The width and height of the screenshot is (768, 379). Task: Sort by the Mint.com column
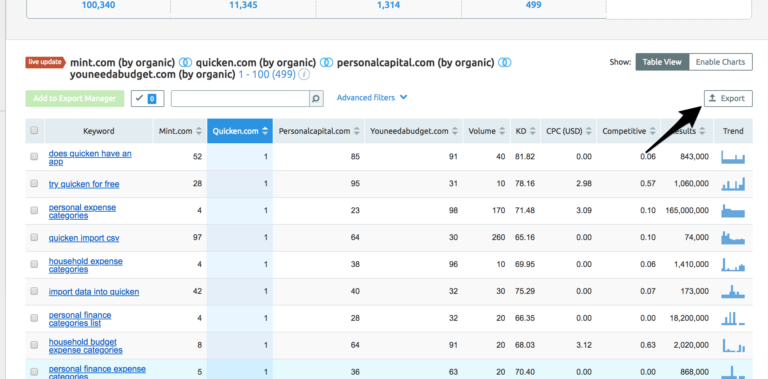pos(180,131)
